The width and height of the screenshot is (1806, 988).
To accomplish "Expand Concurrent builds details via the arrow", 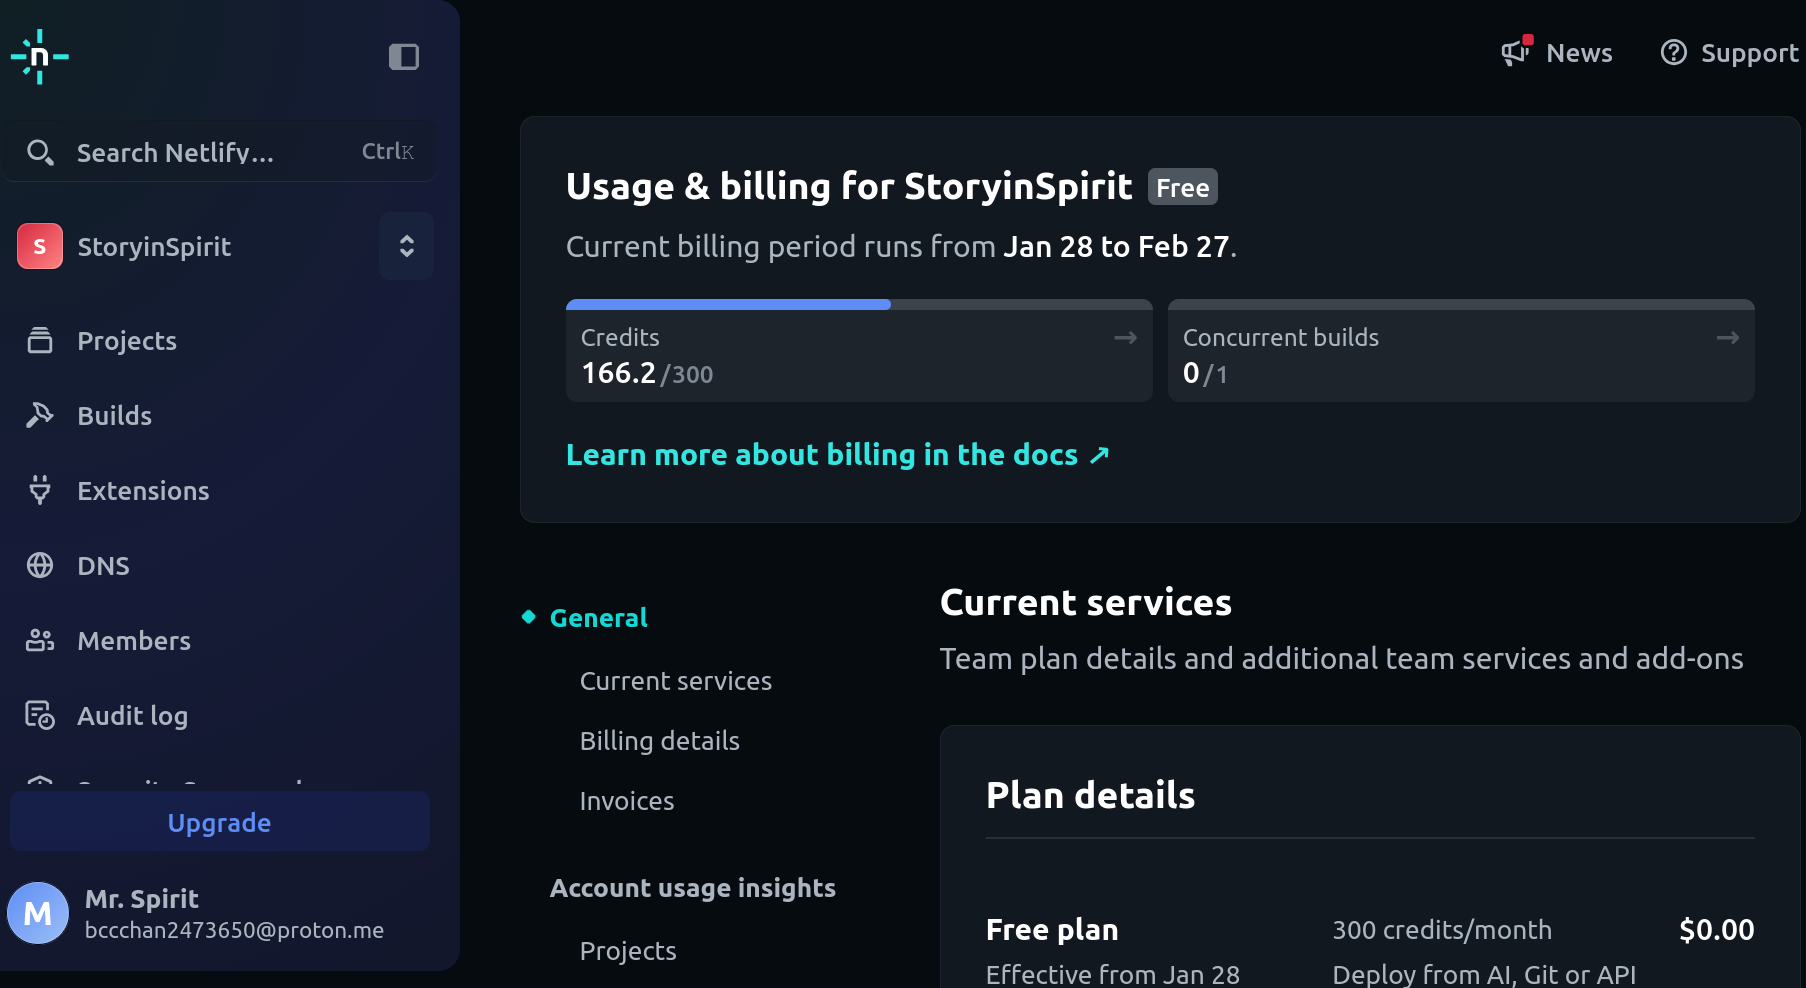I will coord(1726,337).
